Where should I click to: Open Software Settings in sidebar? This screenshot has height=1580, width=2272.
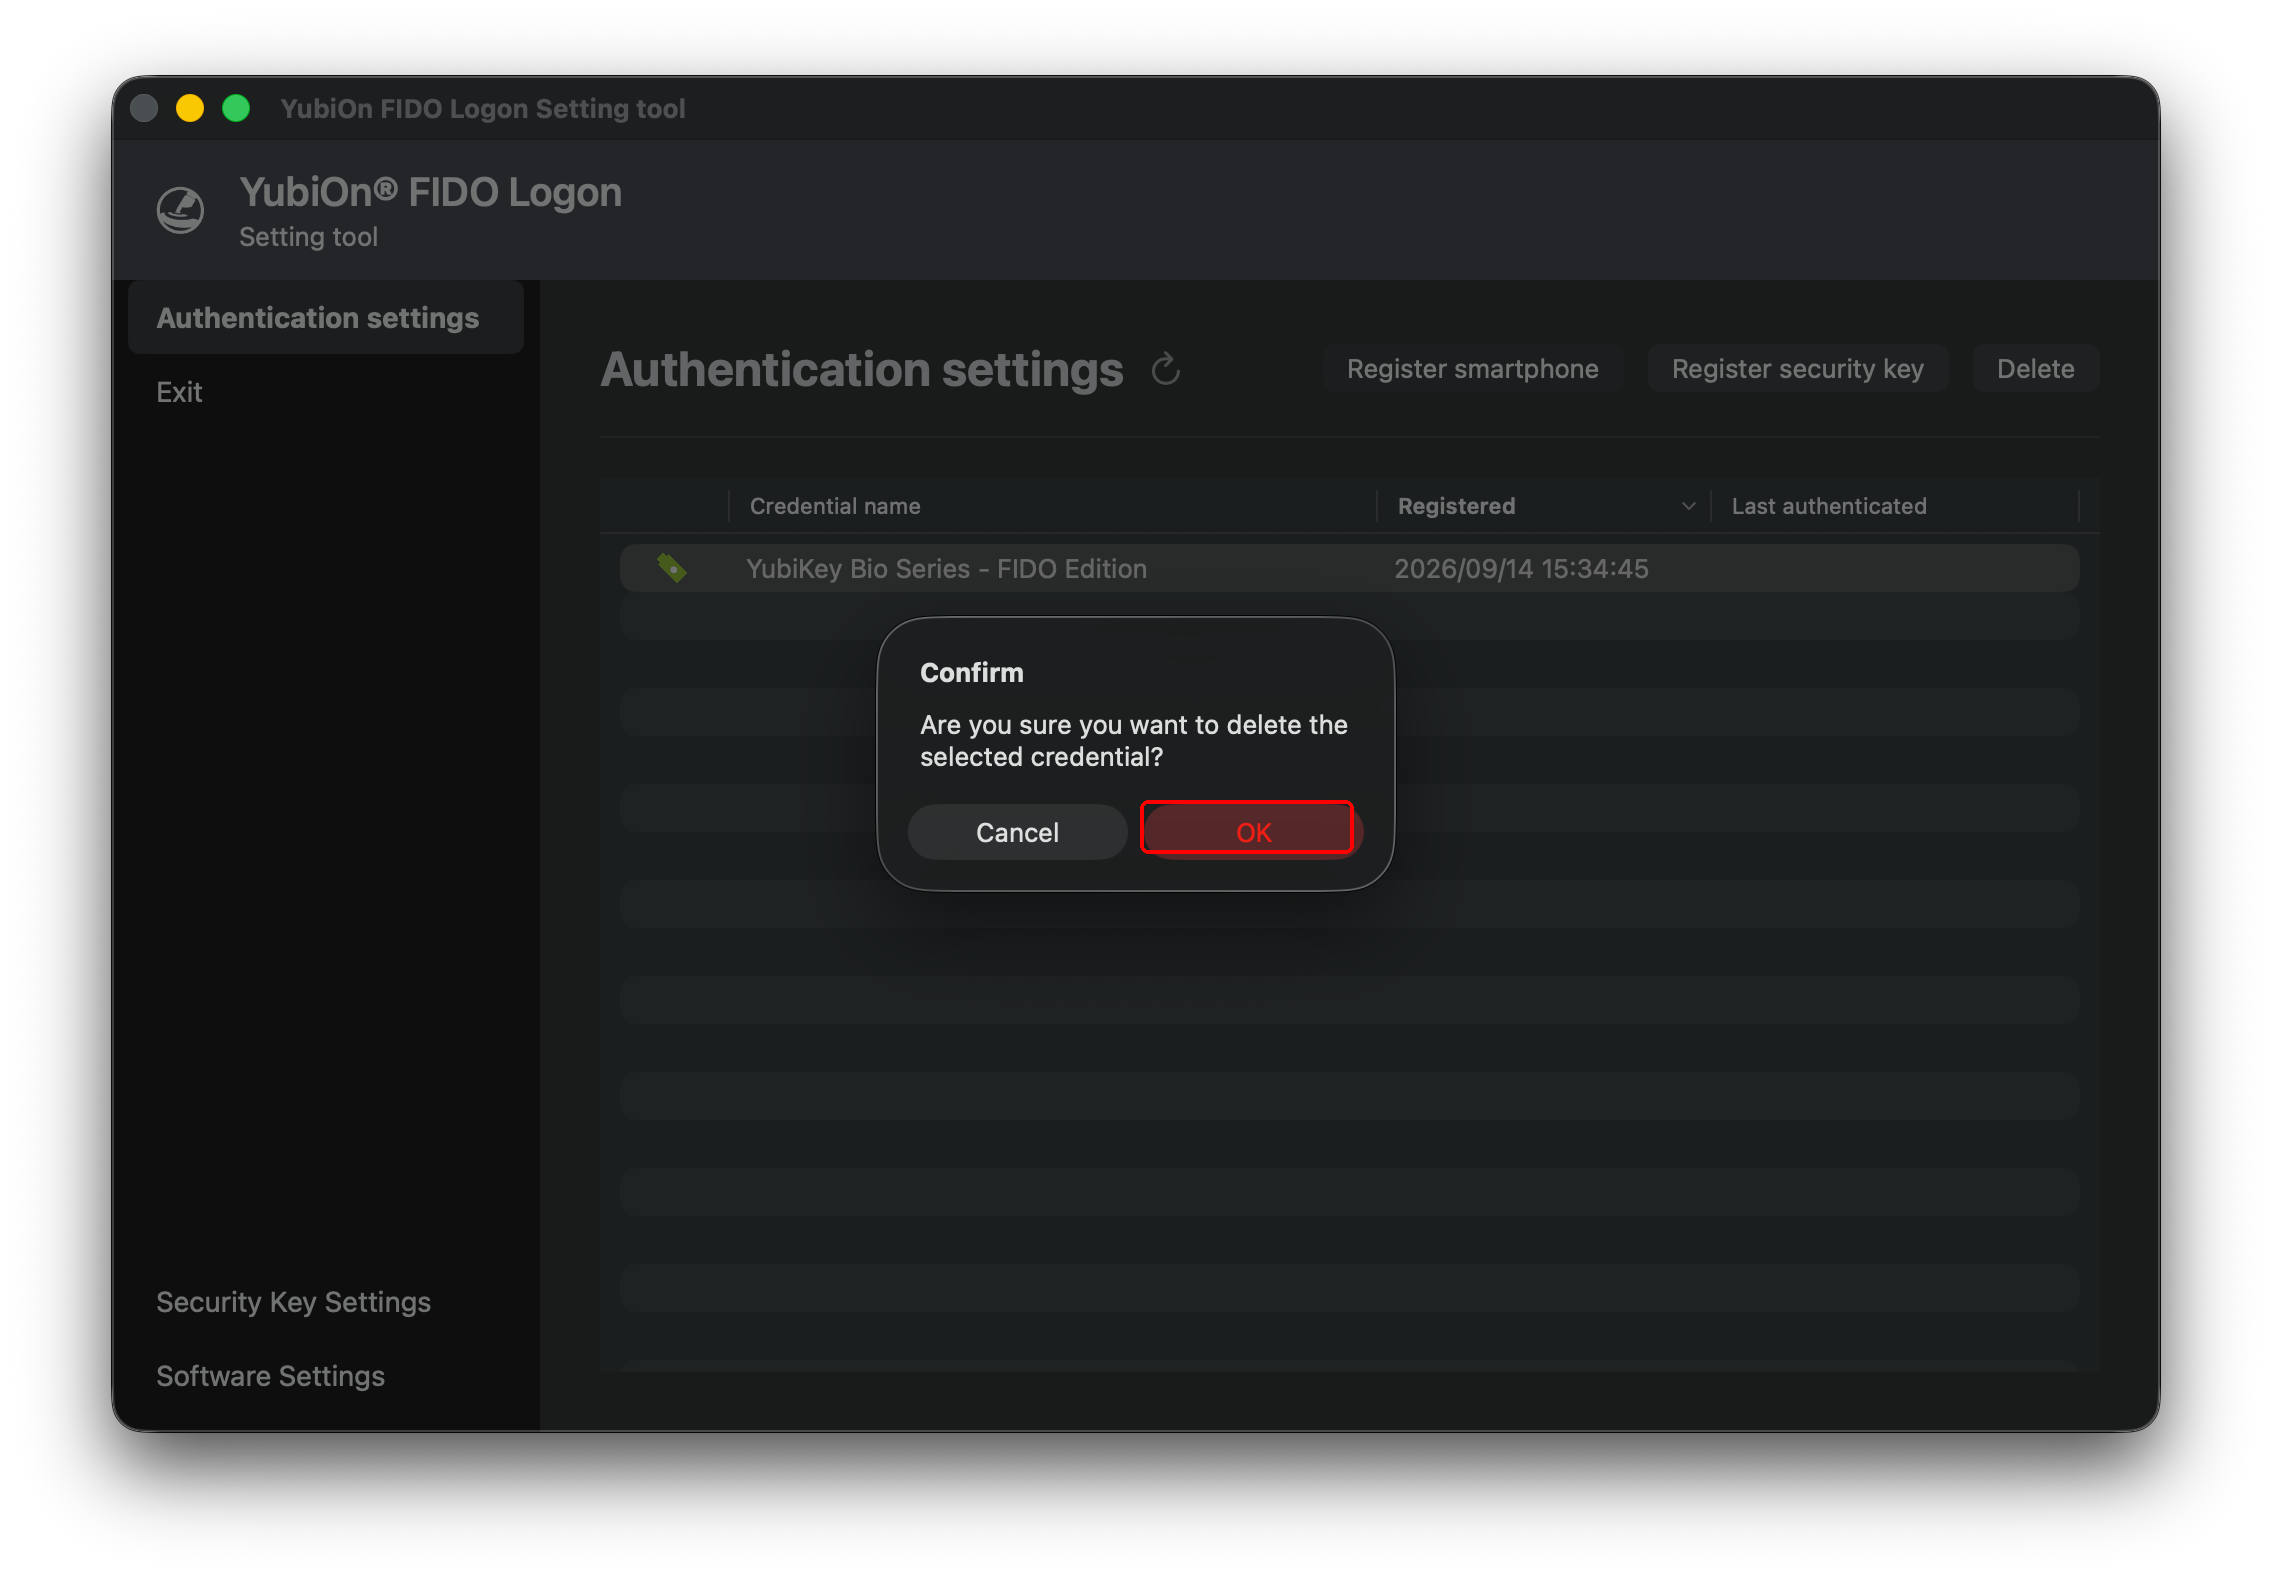click(x=270, y=1376)
